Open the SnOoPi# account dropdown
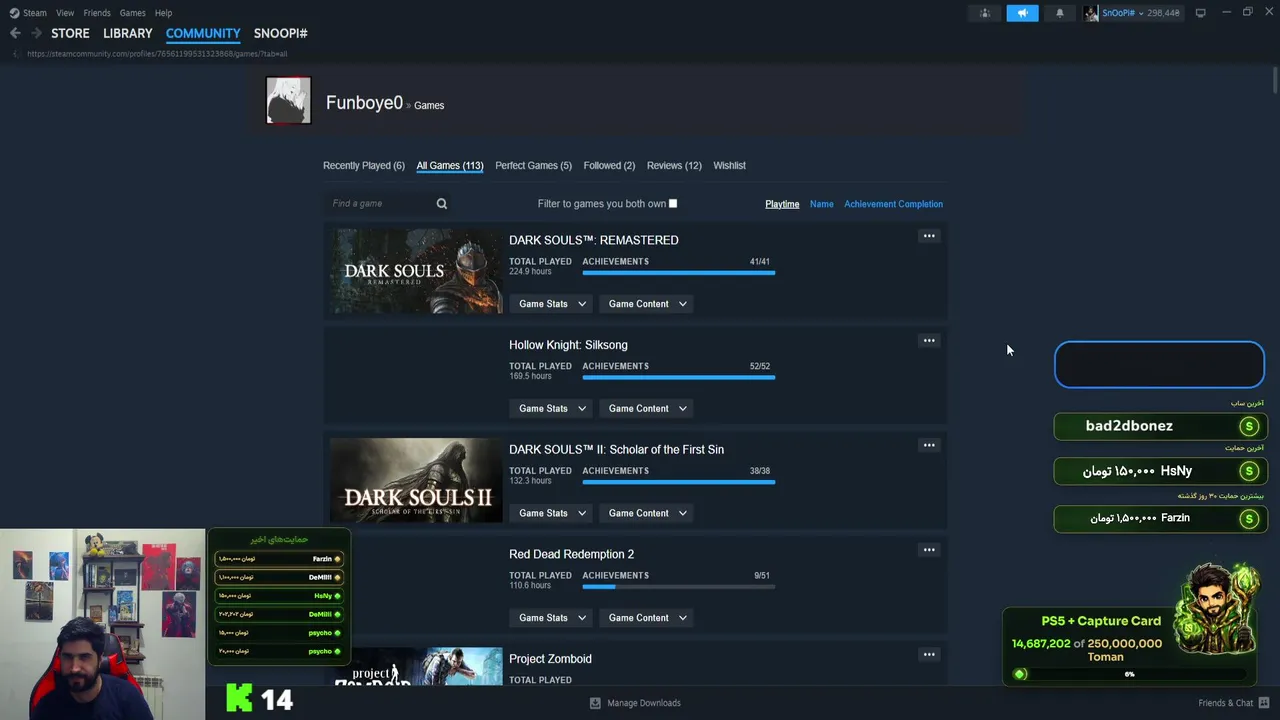This screenshot has width=1280, height=720. [x=1122, y=13]
